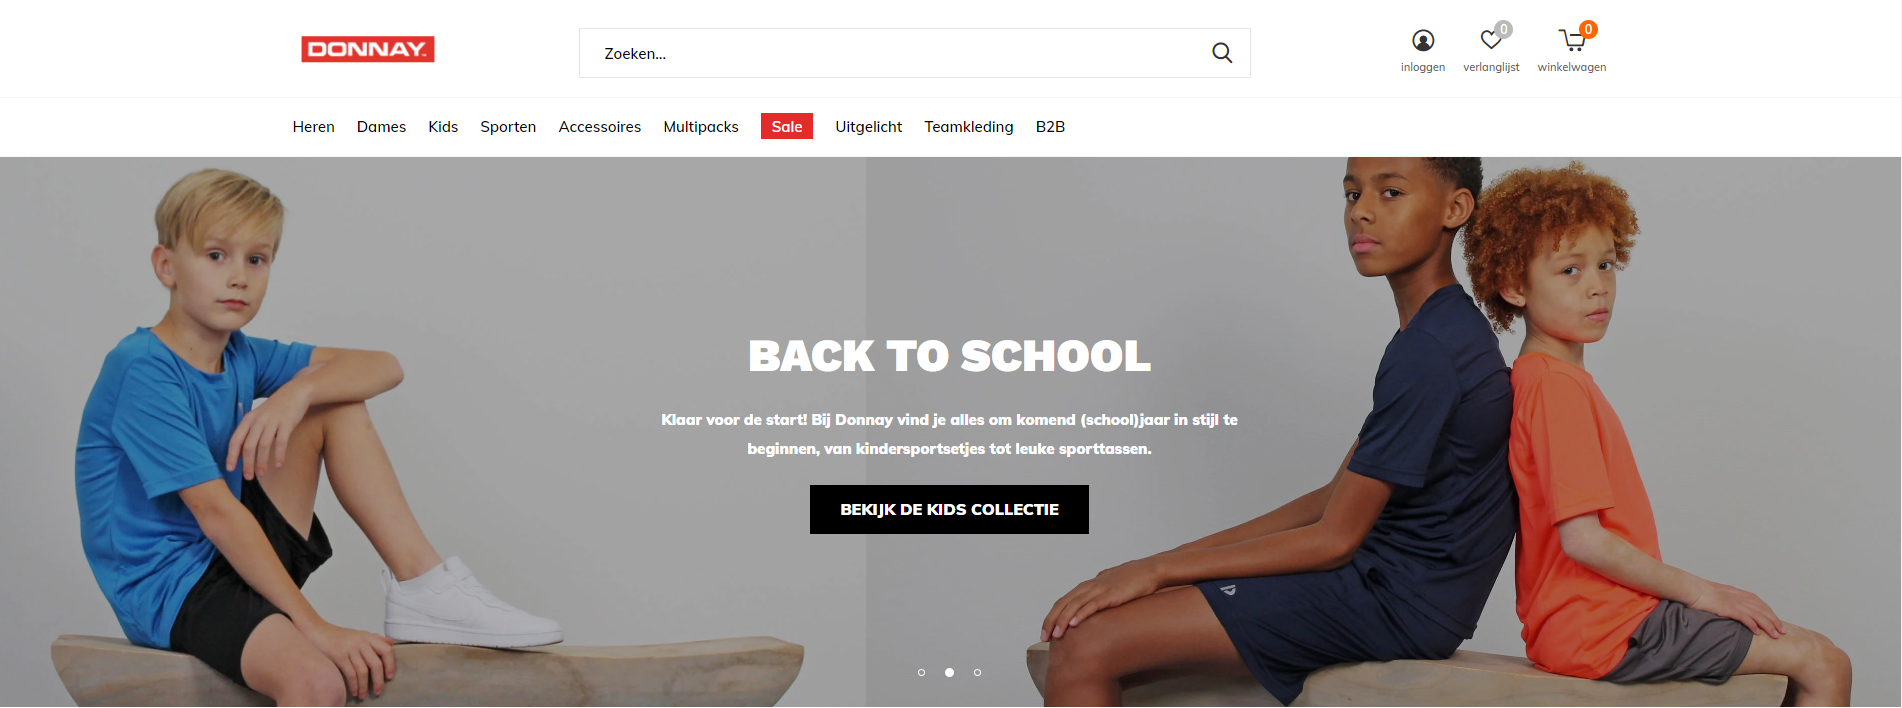Select the second slide dot
Screen dimensions: 1902x708
[949, 672]
